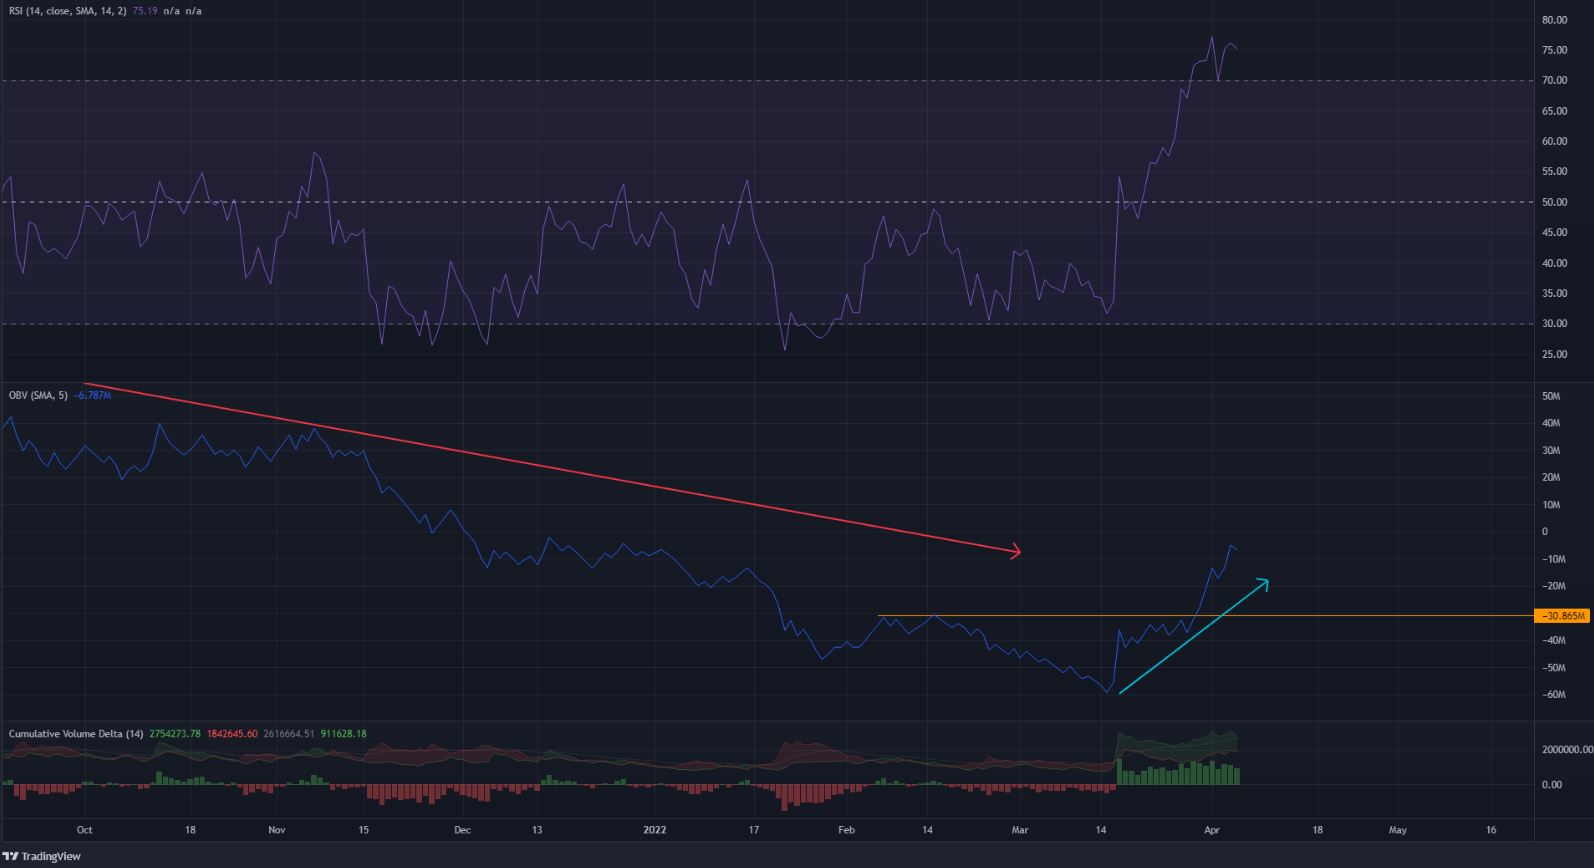Click the 2022 label on time axis
Viewport: 1594px width, 868px height.
coord(655,830)
